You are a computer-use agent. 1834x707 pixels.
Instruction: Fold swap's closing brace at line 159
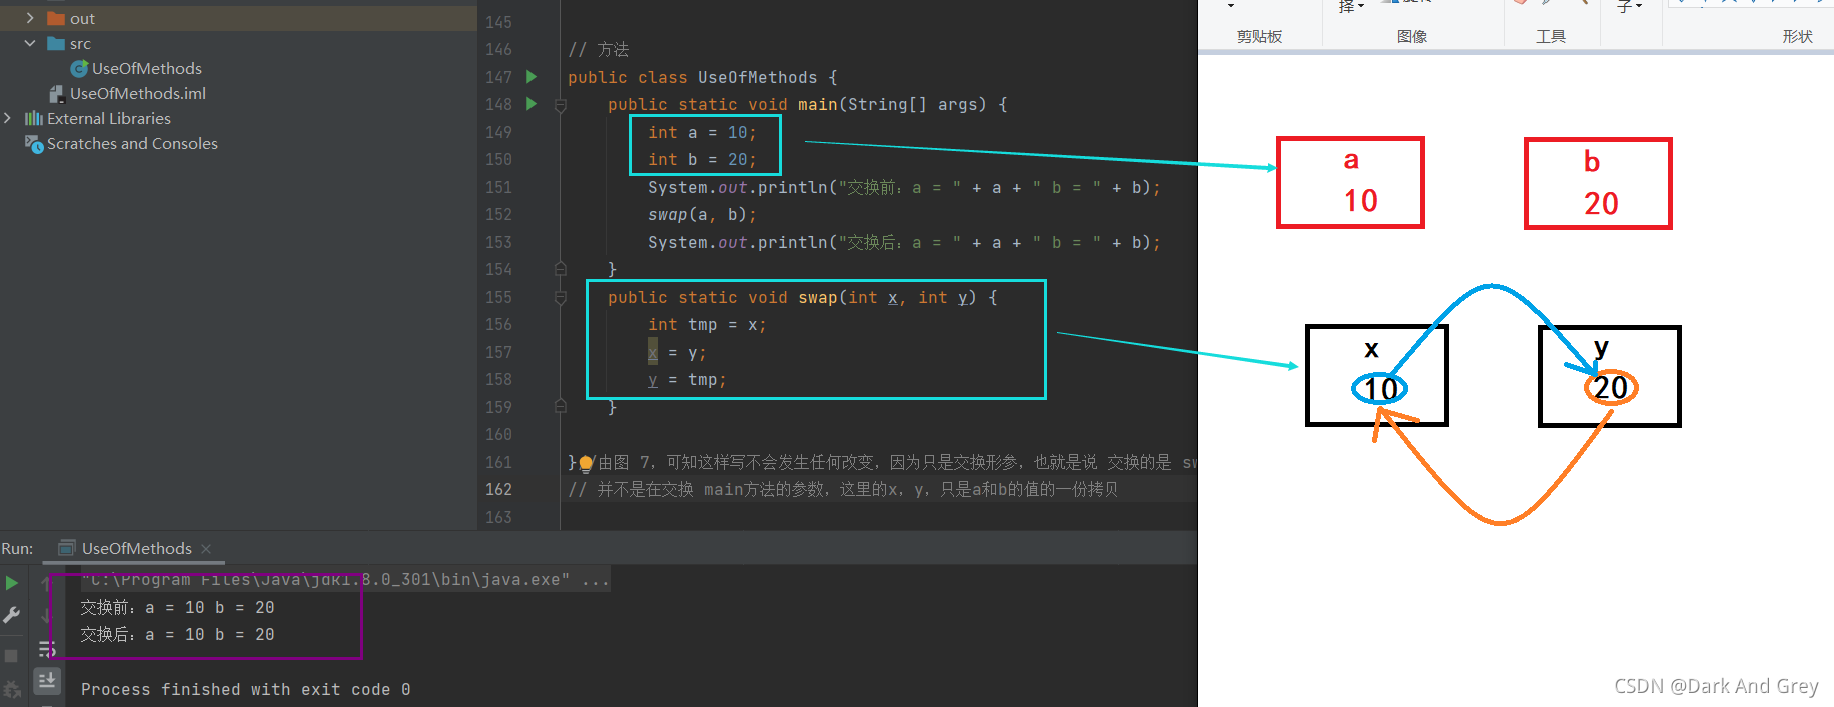click(561, 406)
